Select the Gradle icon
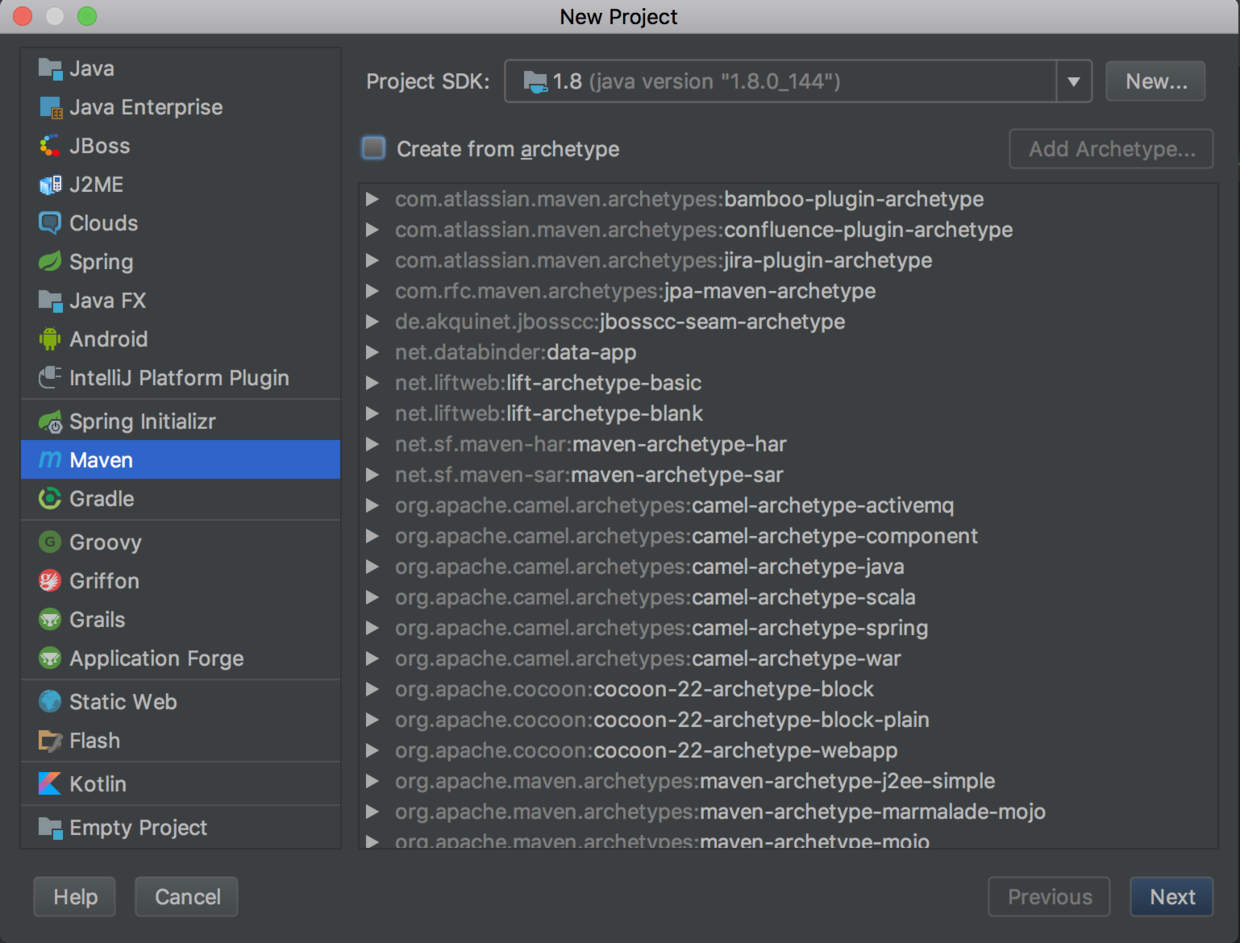 (x=50, y=498)
